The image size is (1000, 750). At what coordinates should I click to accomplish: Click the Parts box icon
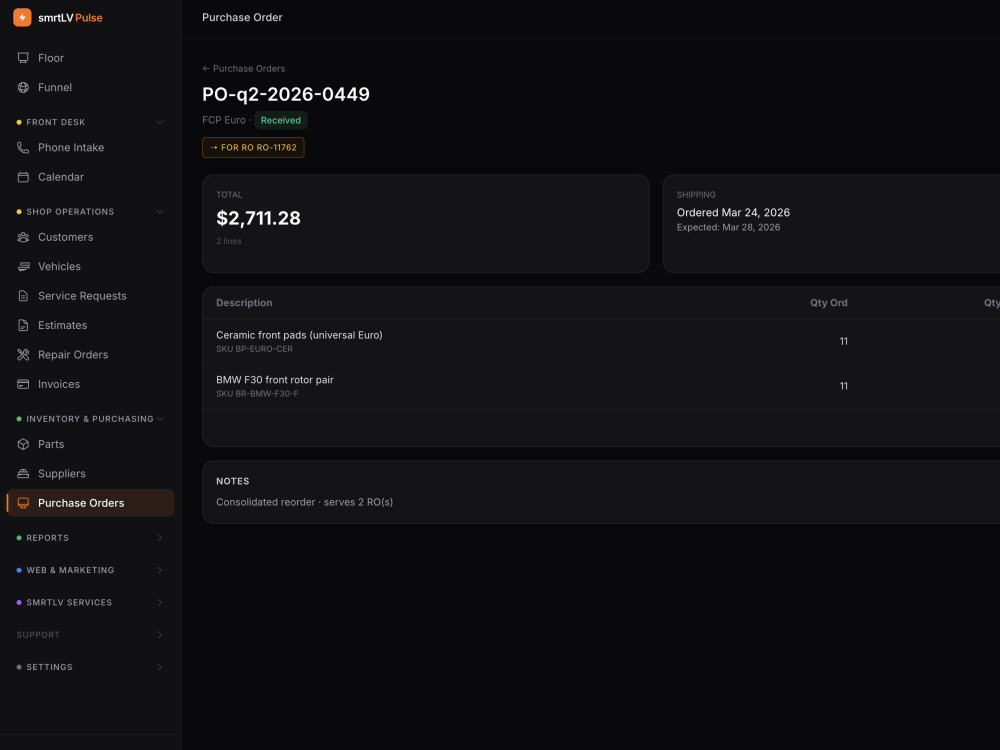coord(23,444)
